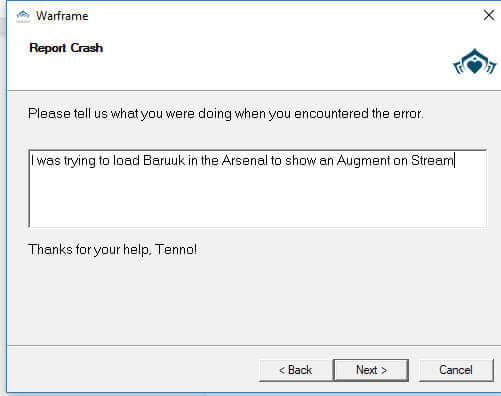Click the "Please tell us what you were doing" prompt
501x396 pixels.
[x=226, y=114]
